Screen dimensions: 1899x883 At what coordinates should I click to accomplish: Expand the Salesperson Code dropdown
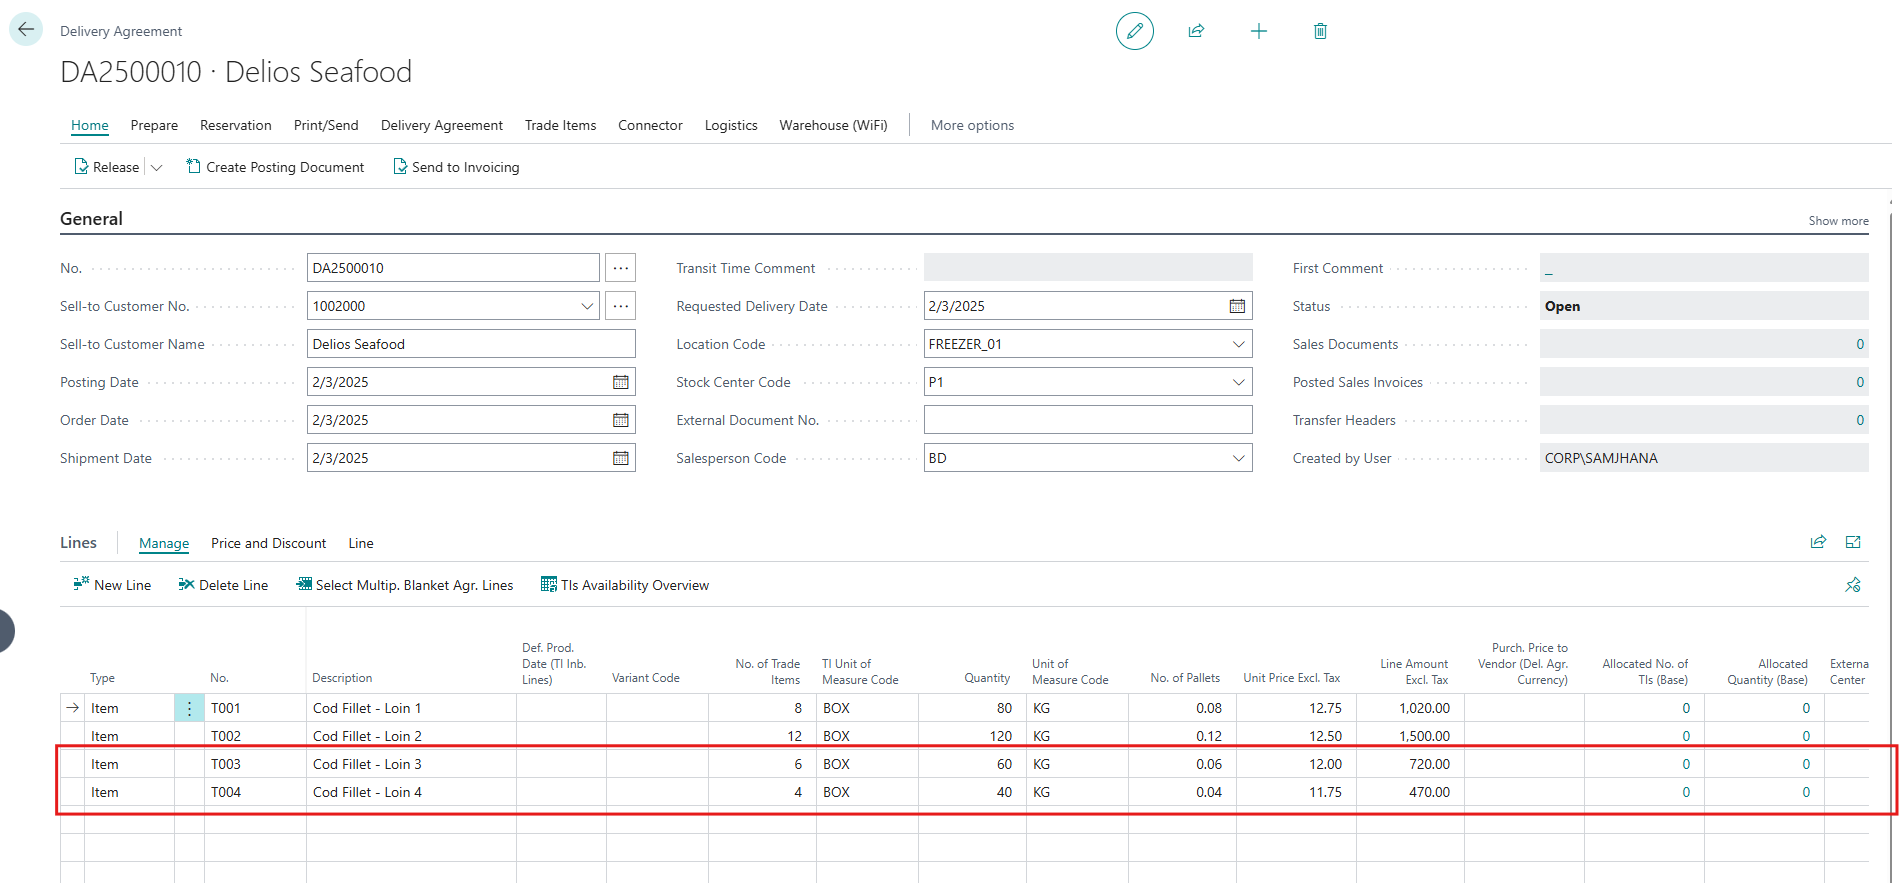[1238, 458]
